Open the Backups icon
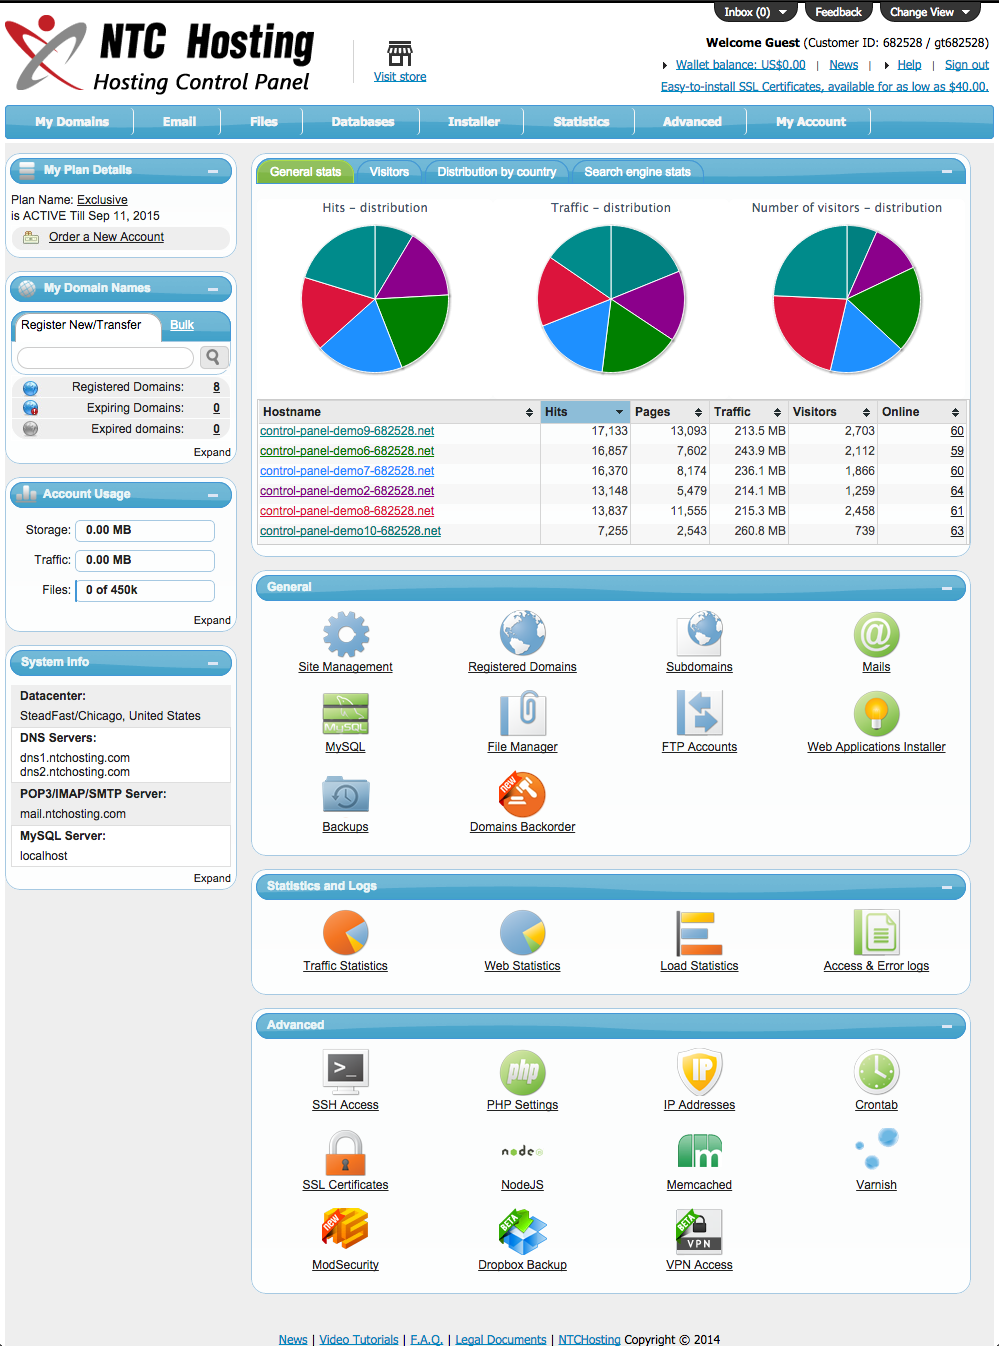The image size is (999, 1346). 346,794
